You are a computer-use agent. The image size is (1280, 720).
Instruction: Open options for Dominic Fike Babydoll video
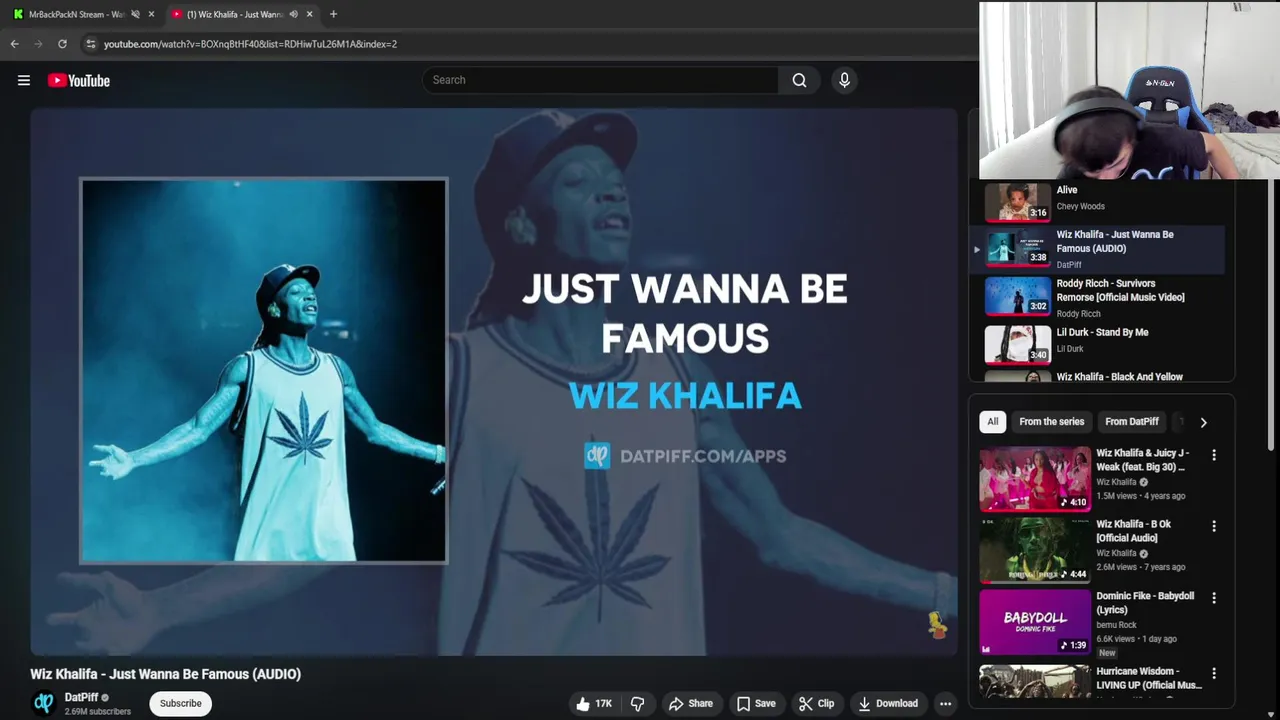(x=1214, y=598)
